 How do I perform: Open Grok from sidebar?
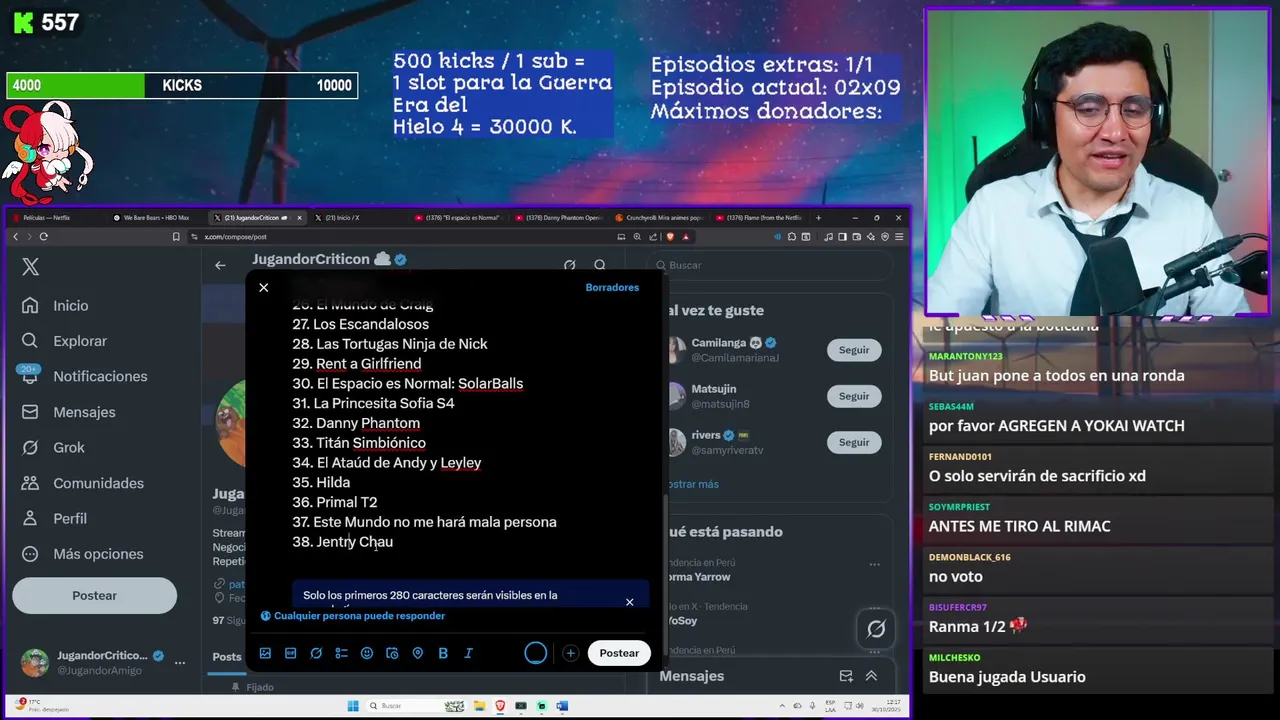[x=54, y=447]
